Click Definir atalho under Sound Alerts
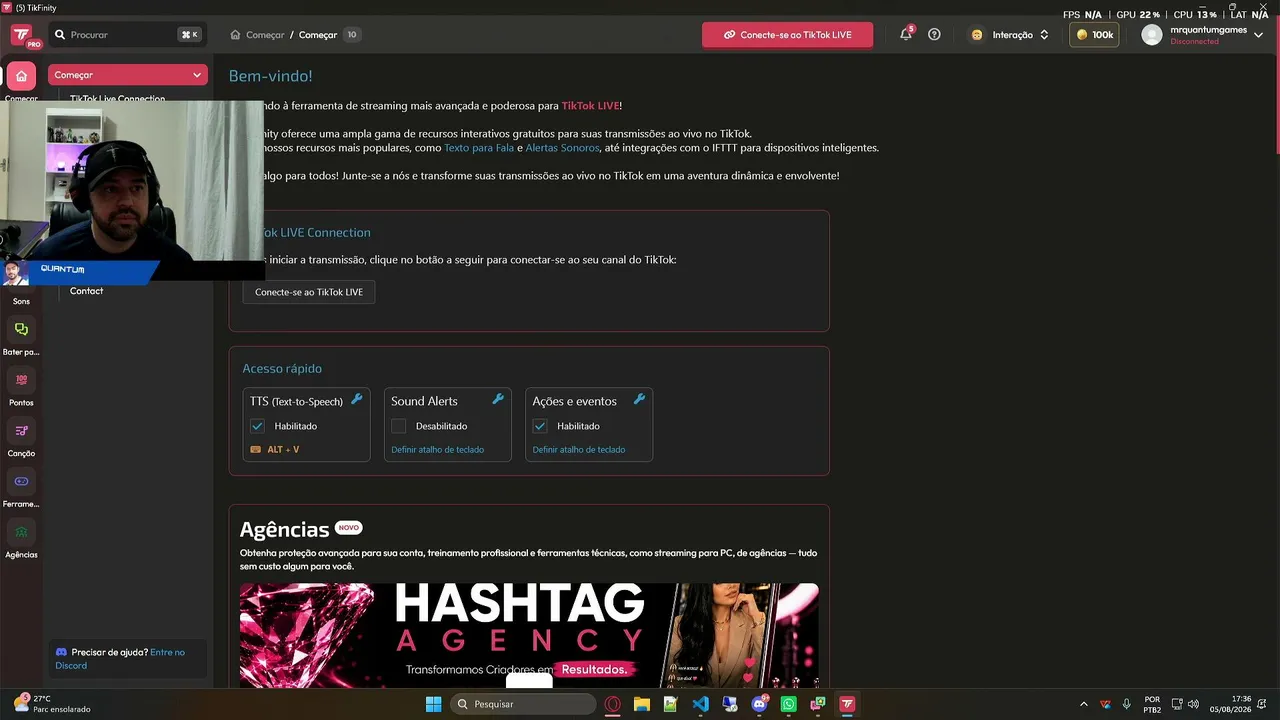Image resolution: width=1280 pixels, height=720 pixels. (438, 450)
